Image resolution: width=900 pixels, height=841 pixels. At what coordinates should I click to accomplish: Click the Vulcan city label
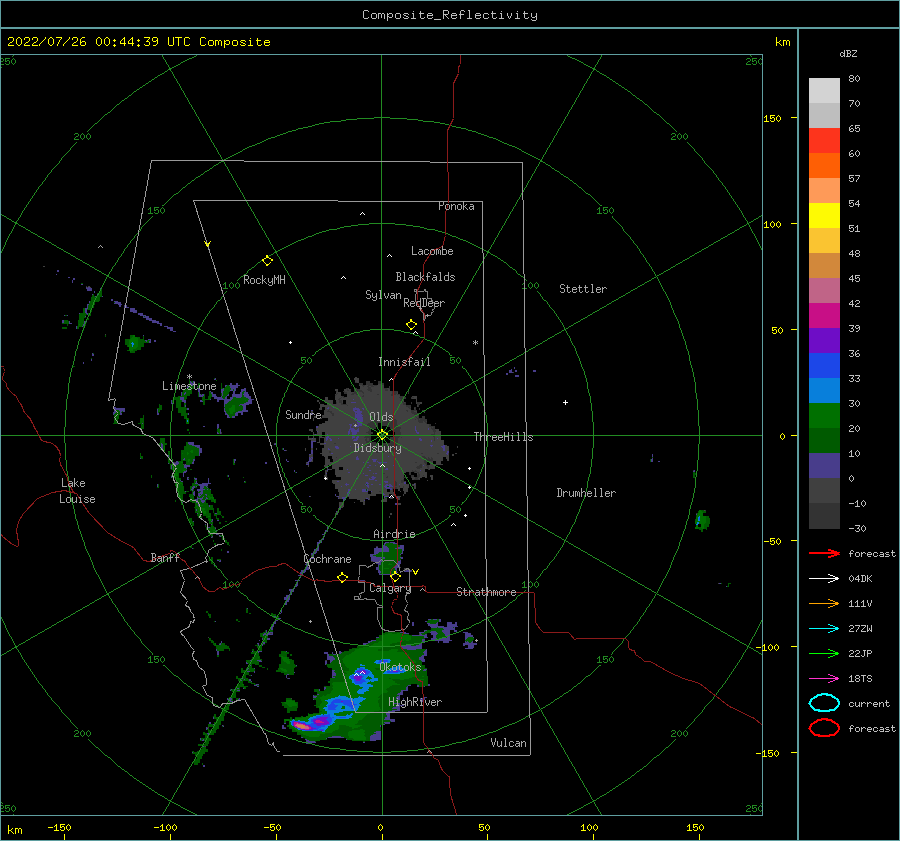508,743
